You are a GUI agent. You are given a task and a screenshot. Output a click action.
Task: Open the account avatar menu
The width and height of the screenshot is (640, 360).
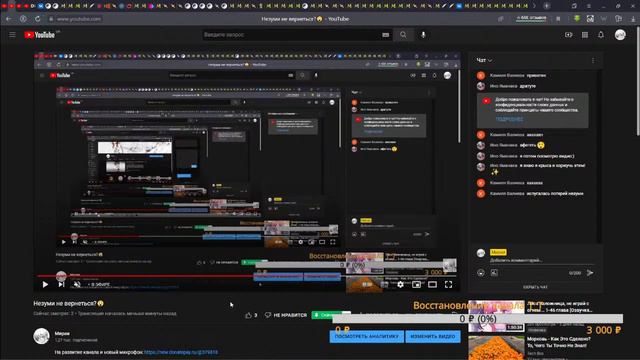click(620, 35)
